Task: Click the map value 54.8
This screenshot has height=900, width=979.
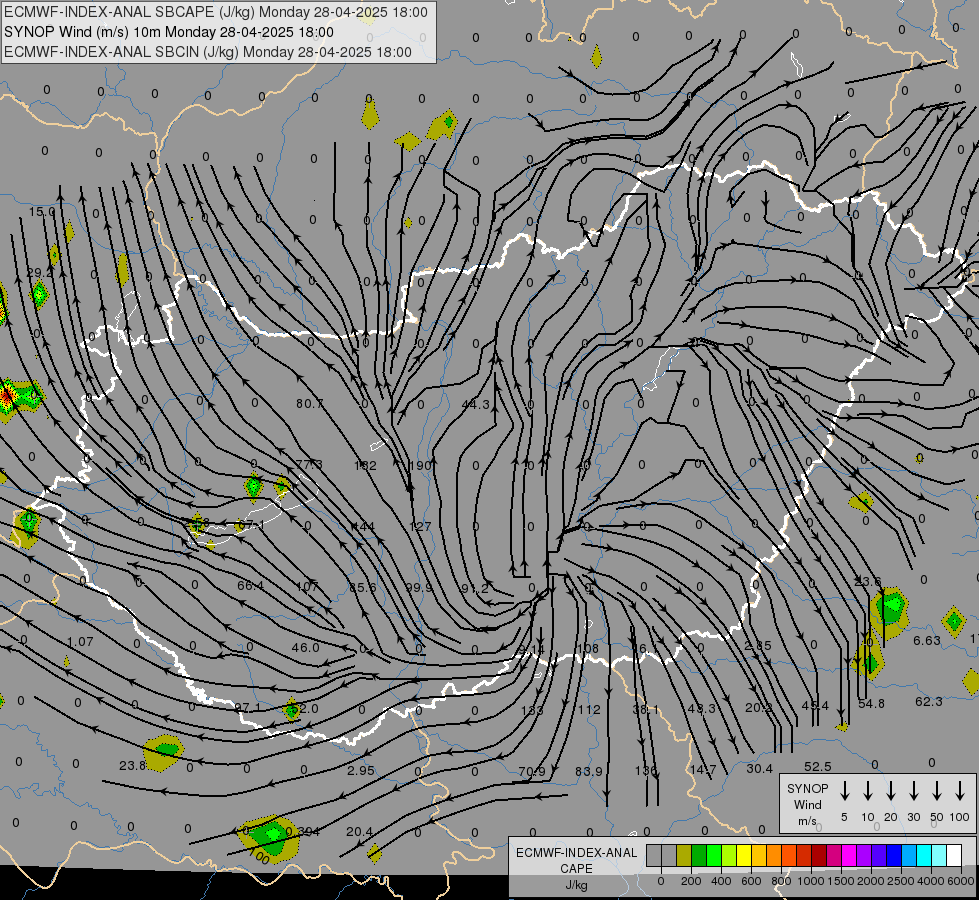Action: point(872,704)
